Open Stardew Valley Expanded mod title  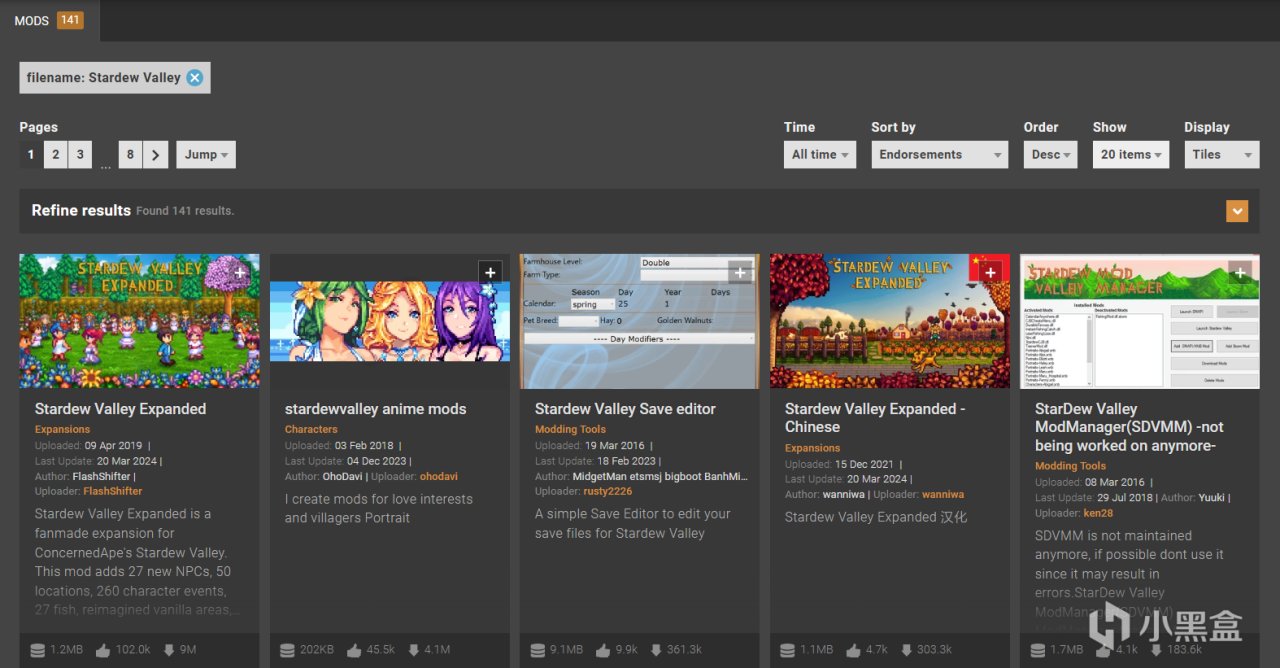[120, 409]
